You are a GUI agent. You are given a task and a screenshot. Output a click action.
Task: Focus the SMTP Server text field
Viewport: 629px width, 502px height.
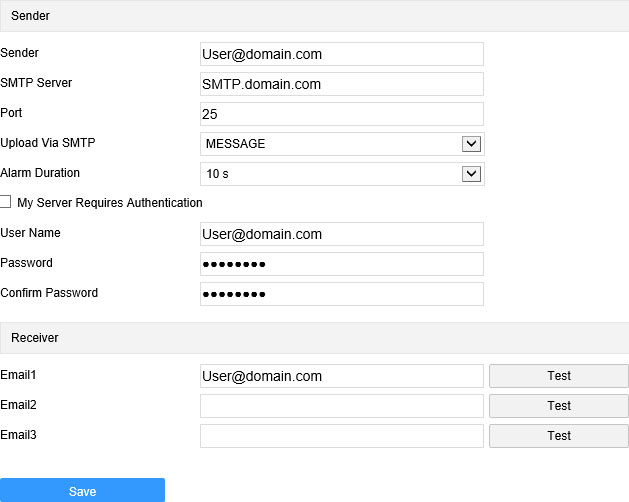pyautogui.click(x=342, y=84)
